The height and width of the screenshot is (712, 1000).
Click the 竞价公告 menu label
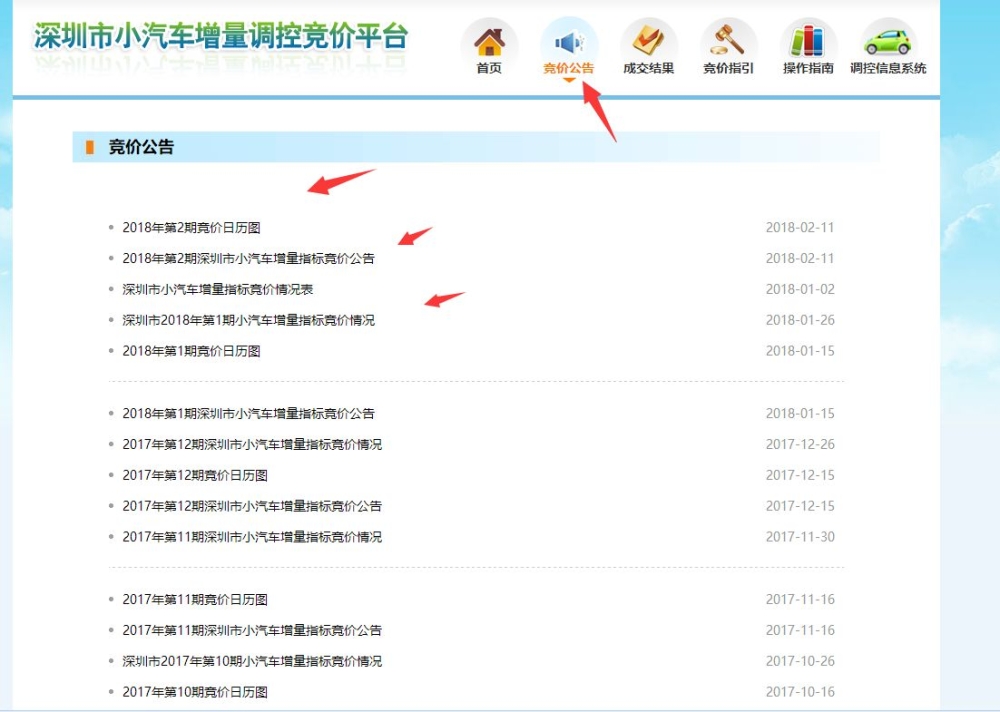pos(569,68)
